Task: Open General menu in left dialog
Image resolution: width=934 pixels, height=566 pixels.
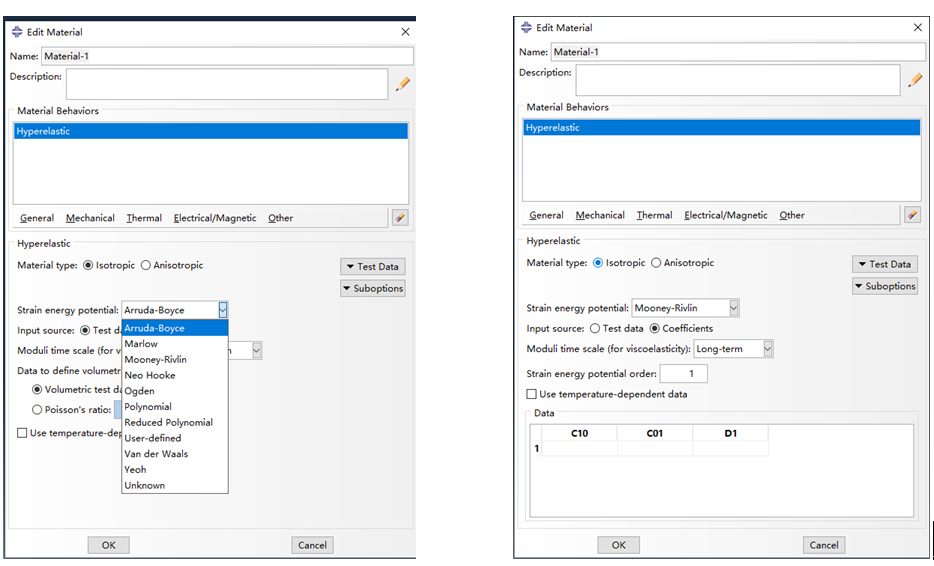Action: [x=37, y=218]
